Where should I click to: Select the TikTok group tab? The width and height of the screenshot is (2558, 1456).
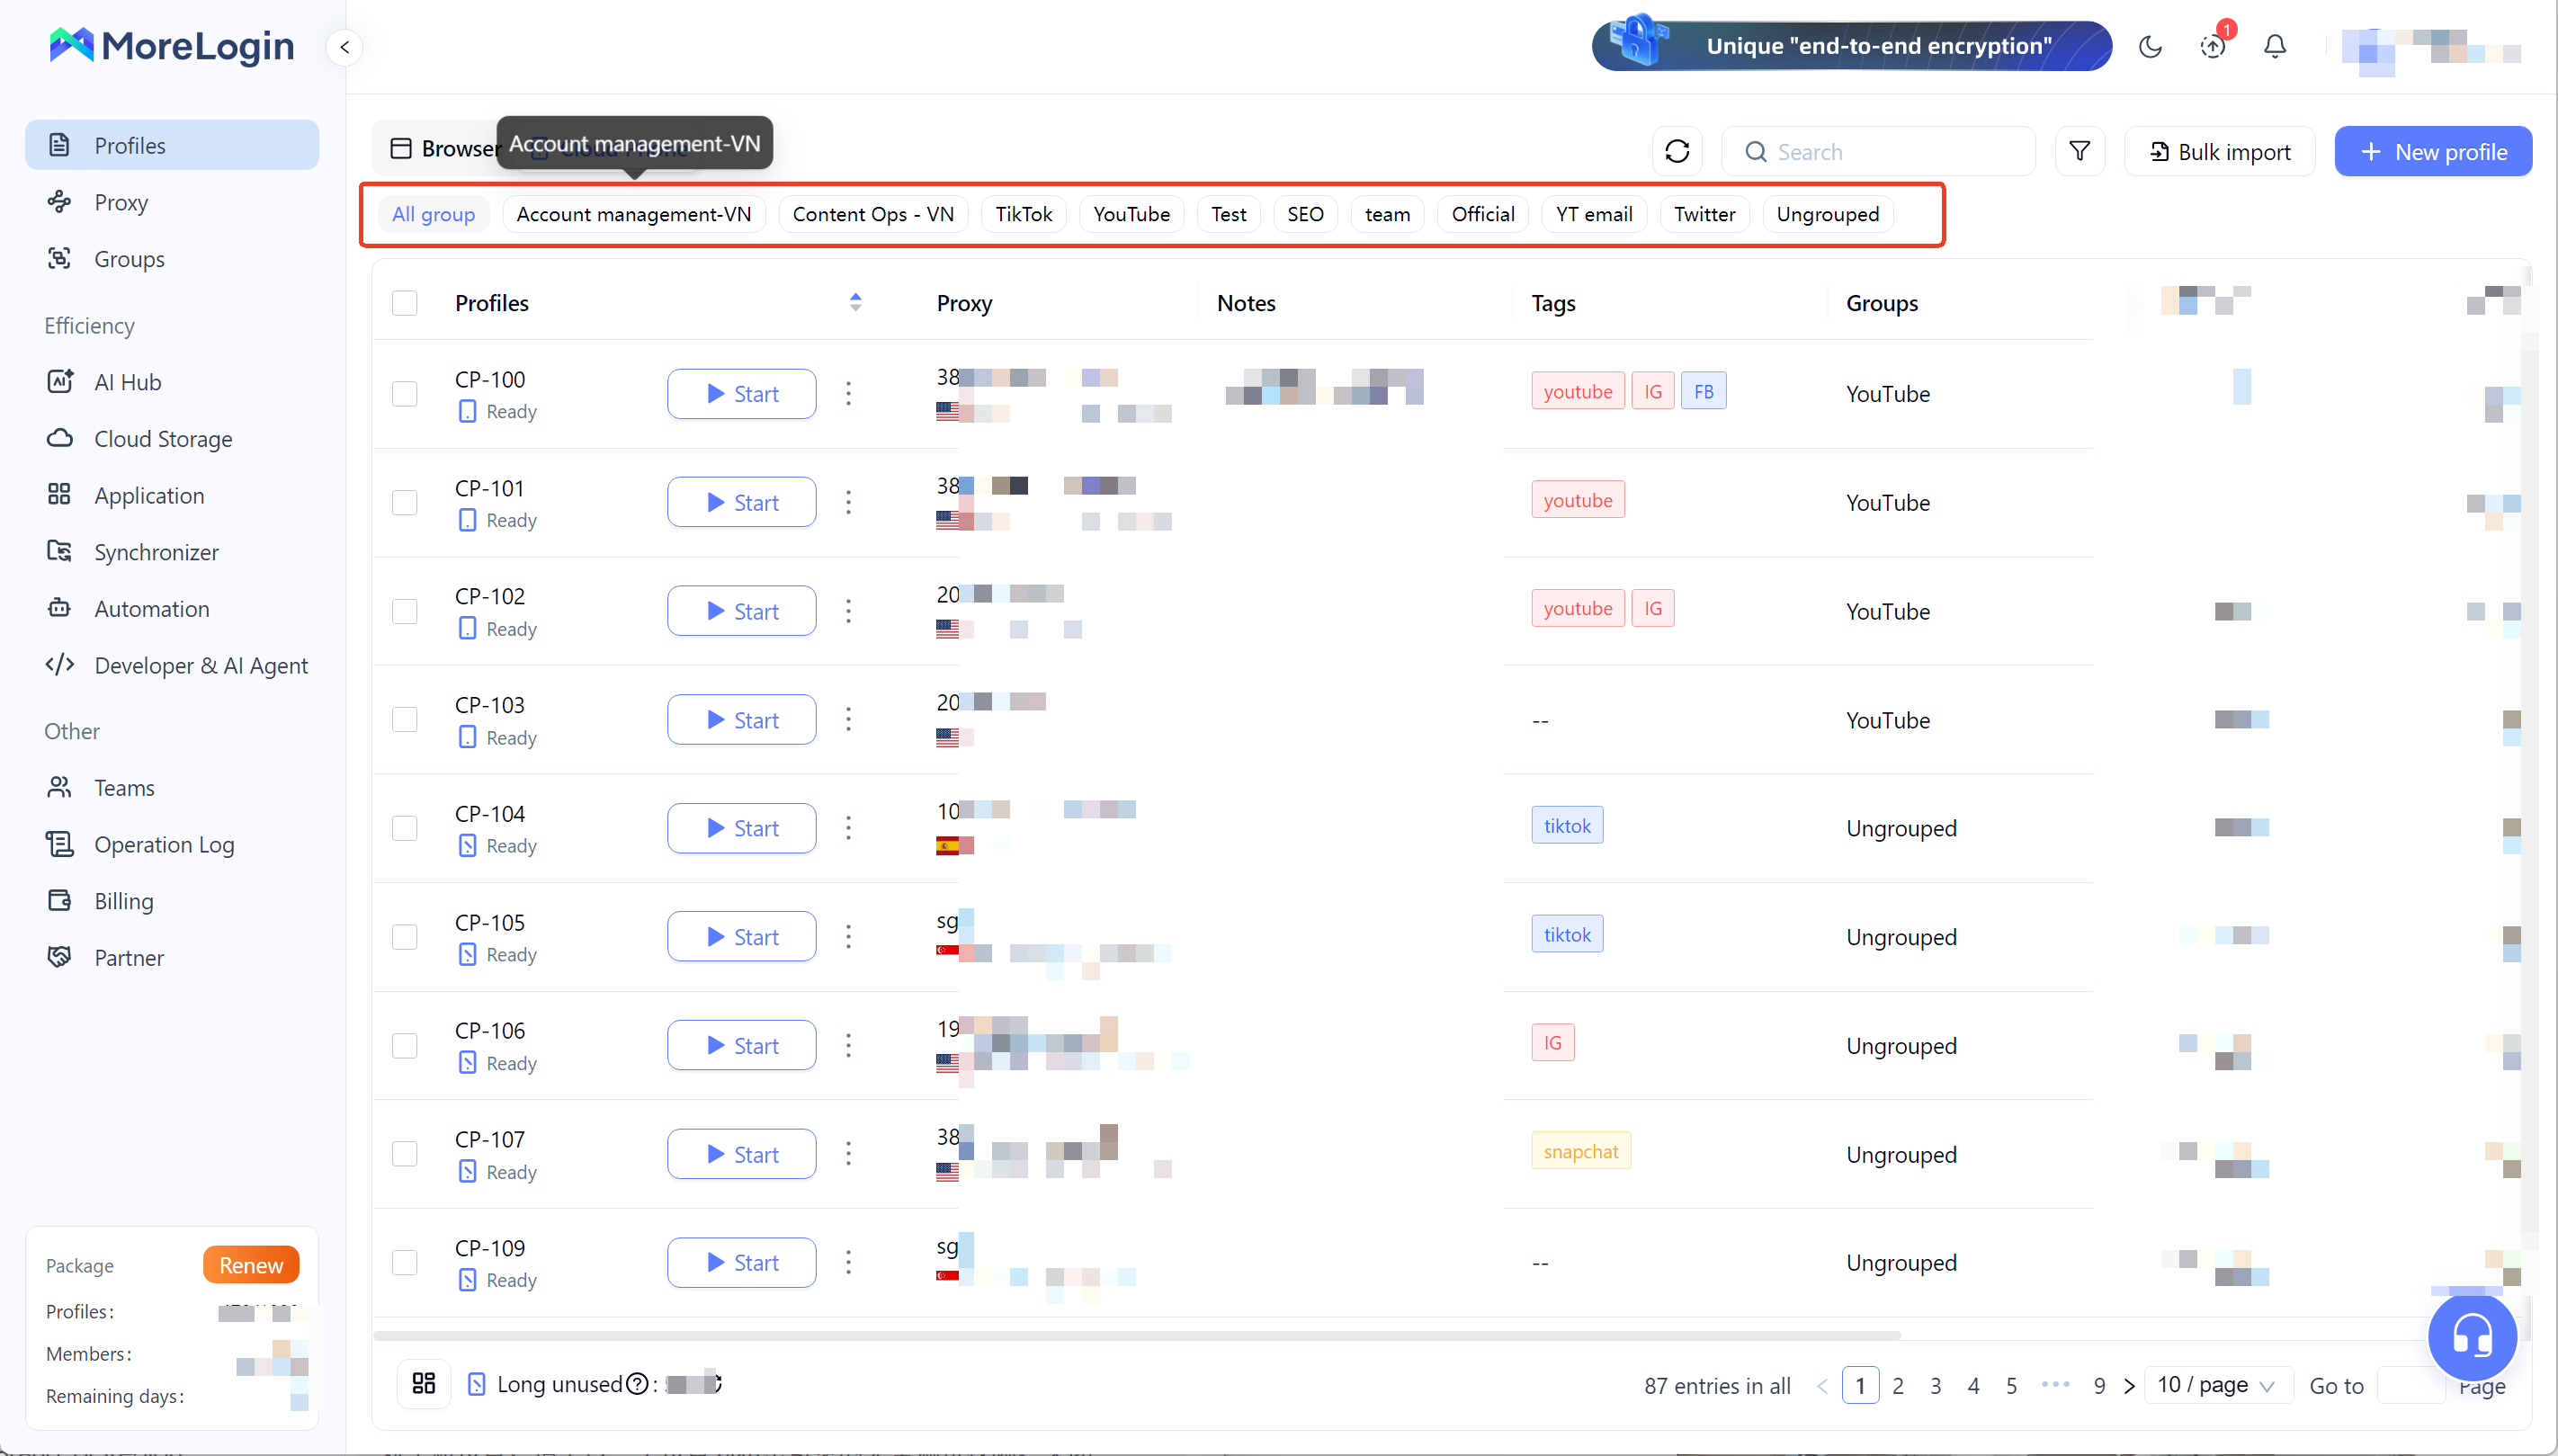click(1024, 214)
